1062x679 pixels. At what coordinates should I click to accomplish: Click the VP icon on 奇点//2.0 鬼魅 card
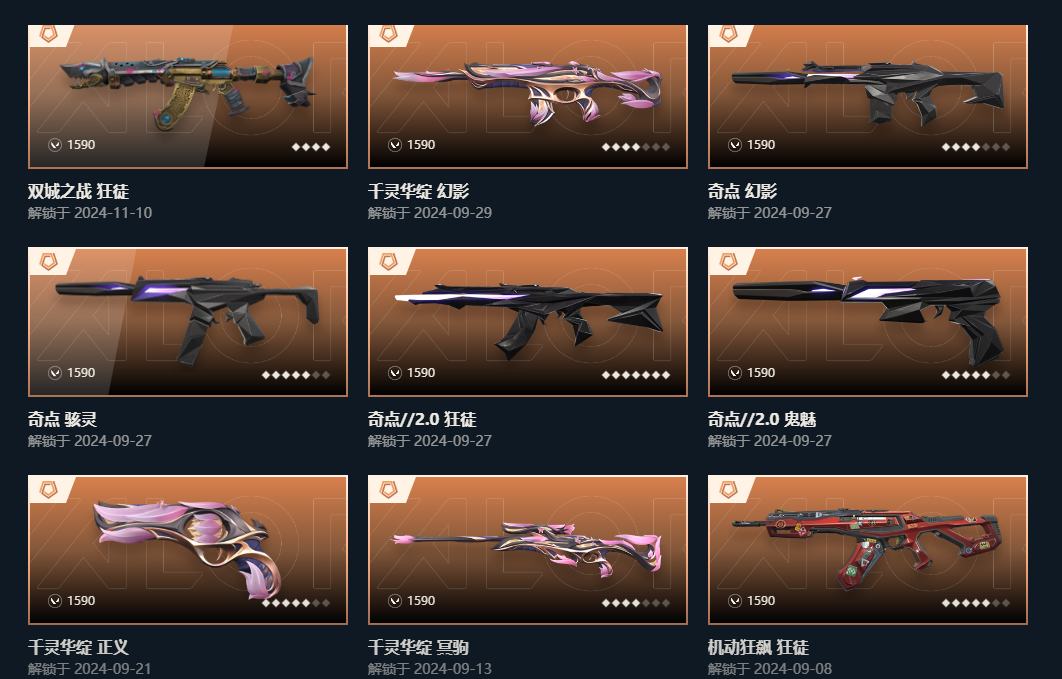coord(734,373)
